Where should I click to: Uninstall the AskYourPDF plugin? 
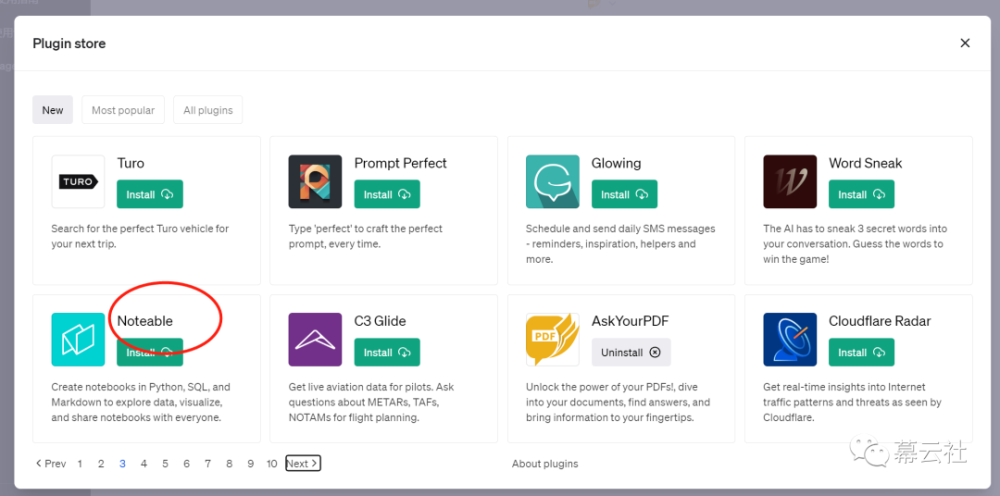[631, 352]
